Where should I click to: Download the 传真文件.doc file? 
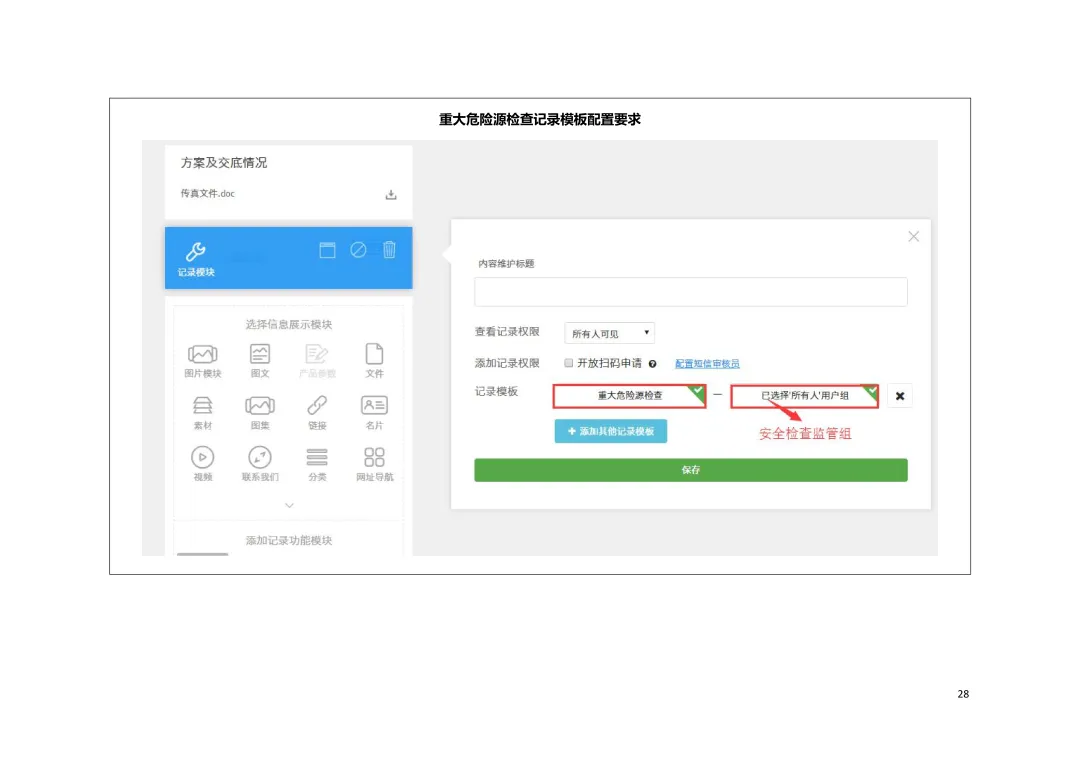[391, 195]
